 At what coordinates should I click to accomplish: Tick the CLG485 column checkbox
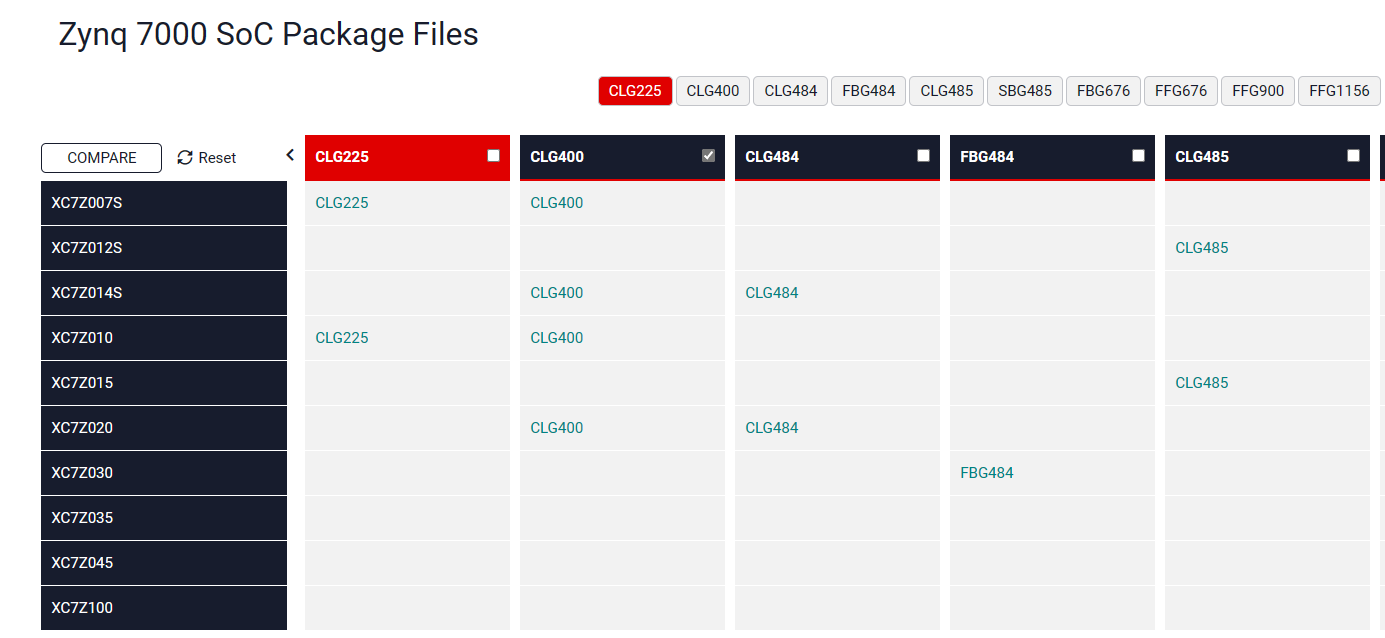coord(1353,155)
